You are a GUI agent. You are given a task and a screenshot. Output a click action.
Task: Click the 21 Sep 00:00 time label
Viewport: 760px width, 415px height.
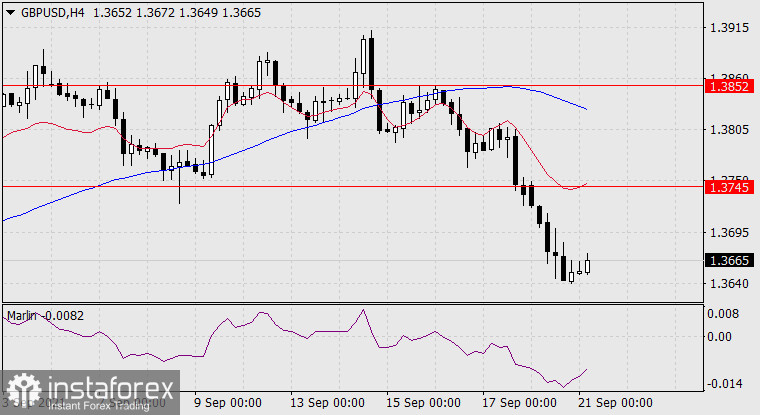(x=616, y=403)
